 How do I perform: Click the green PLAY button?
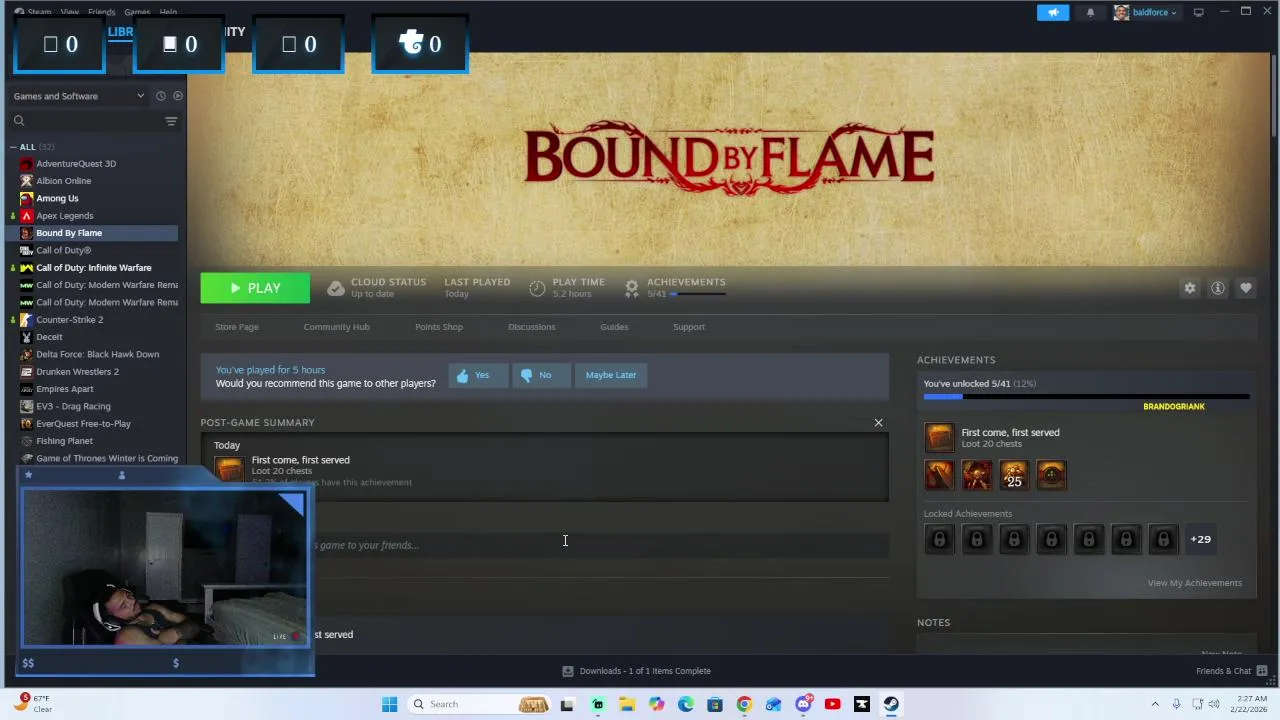255,288
